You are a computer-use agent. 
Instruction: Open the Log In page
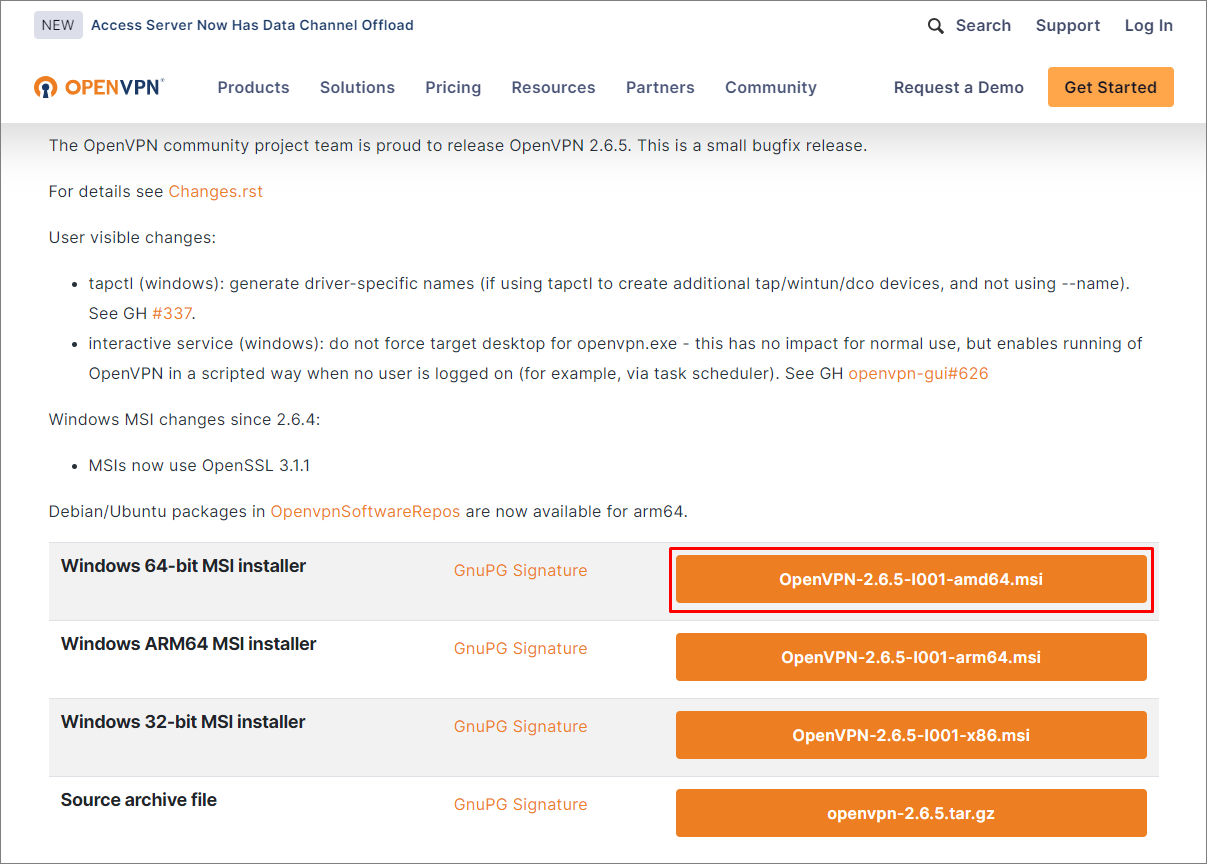[1148, 25]
